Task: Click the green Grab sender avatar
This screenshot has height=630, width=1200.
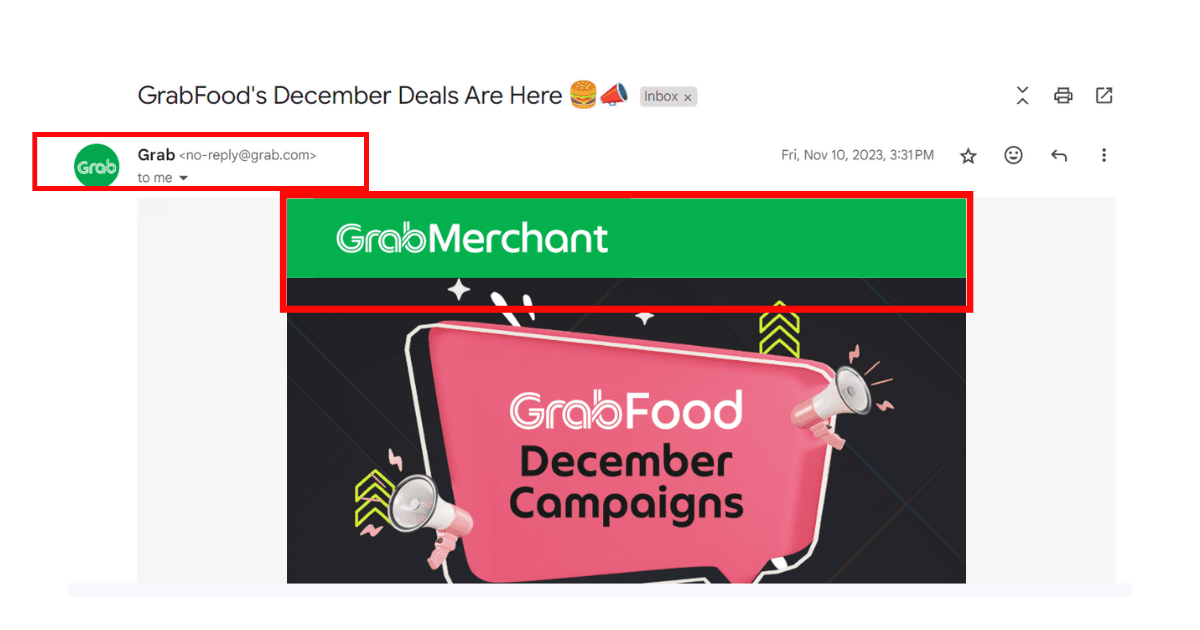Action: tap(97, 166)
